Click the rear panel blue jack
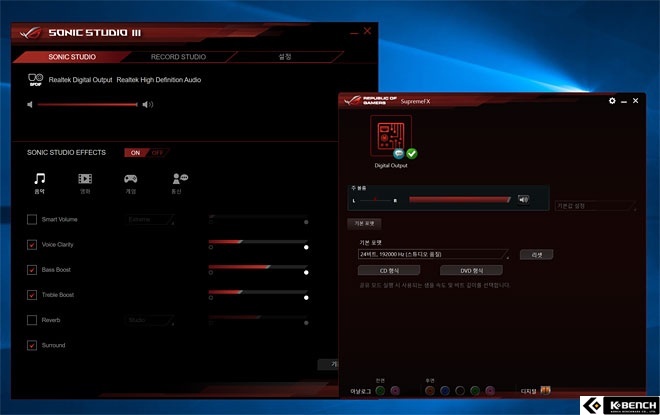 445,391
